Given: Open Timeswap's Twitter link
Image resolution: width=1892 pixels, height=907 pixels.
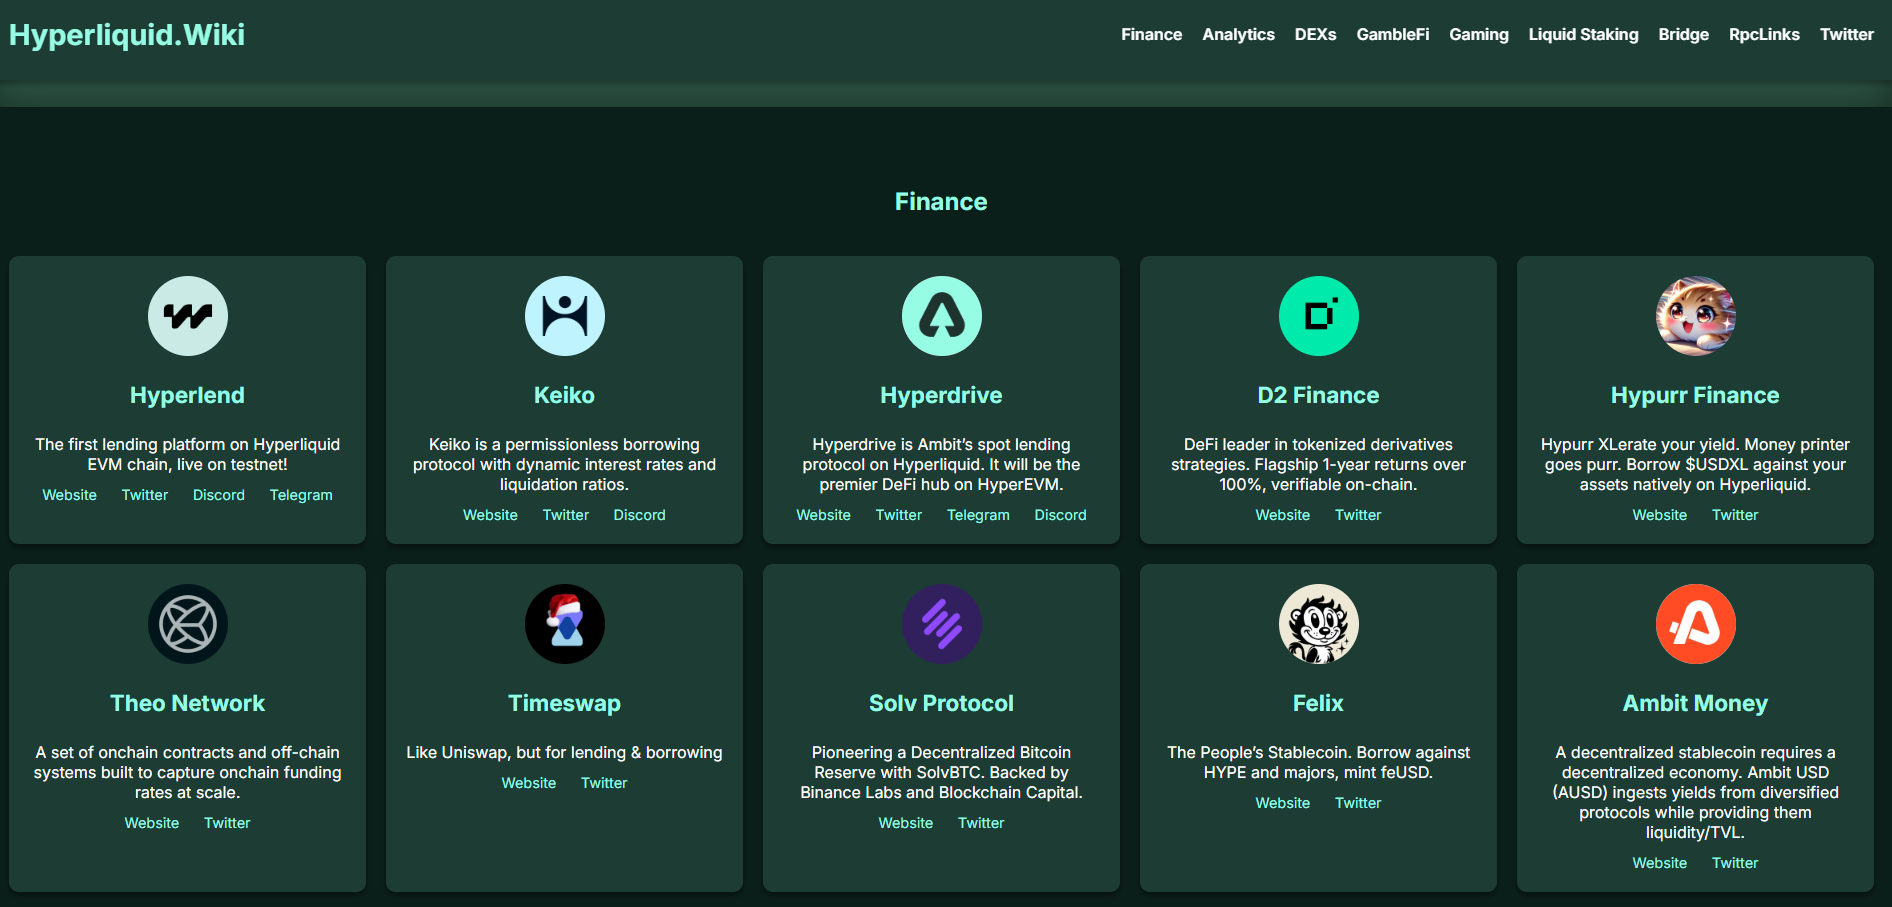Looking at the screenshot, I should [x=604, y=783].
